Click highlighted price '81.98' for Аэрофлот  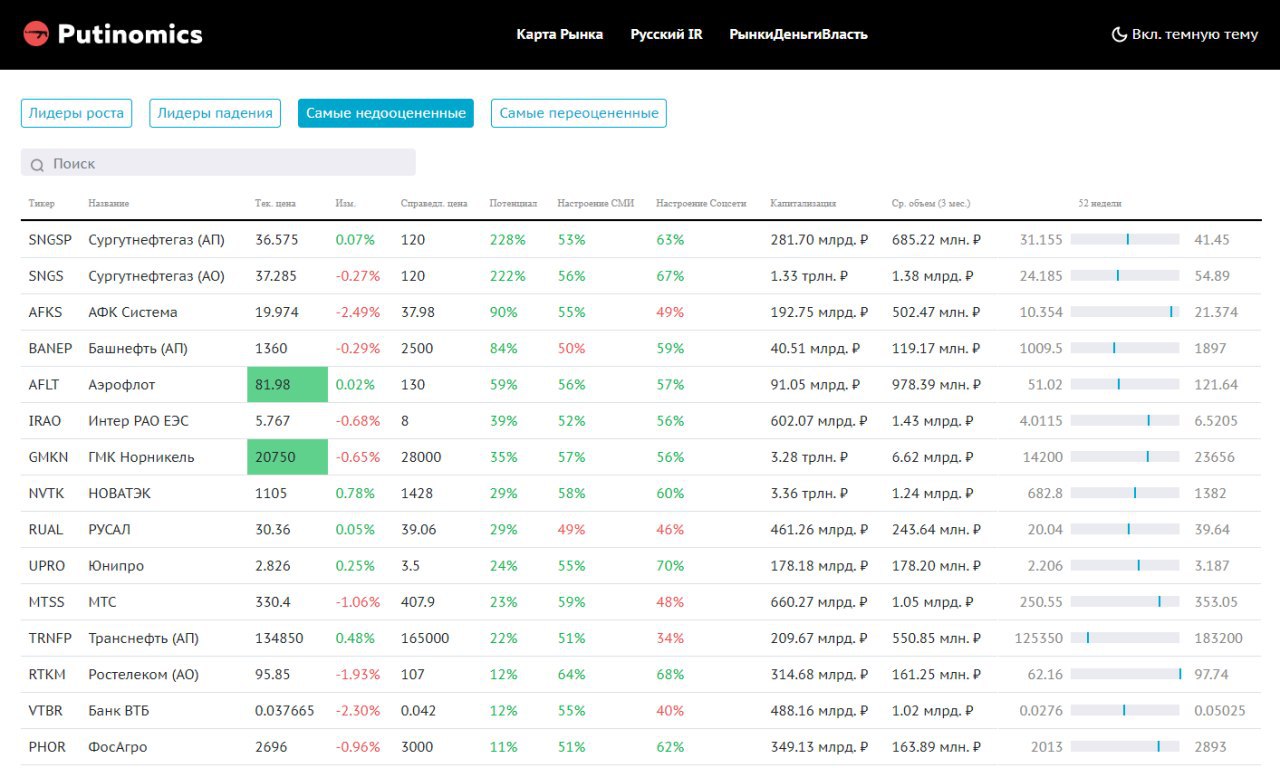[x=287, y=384]
